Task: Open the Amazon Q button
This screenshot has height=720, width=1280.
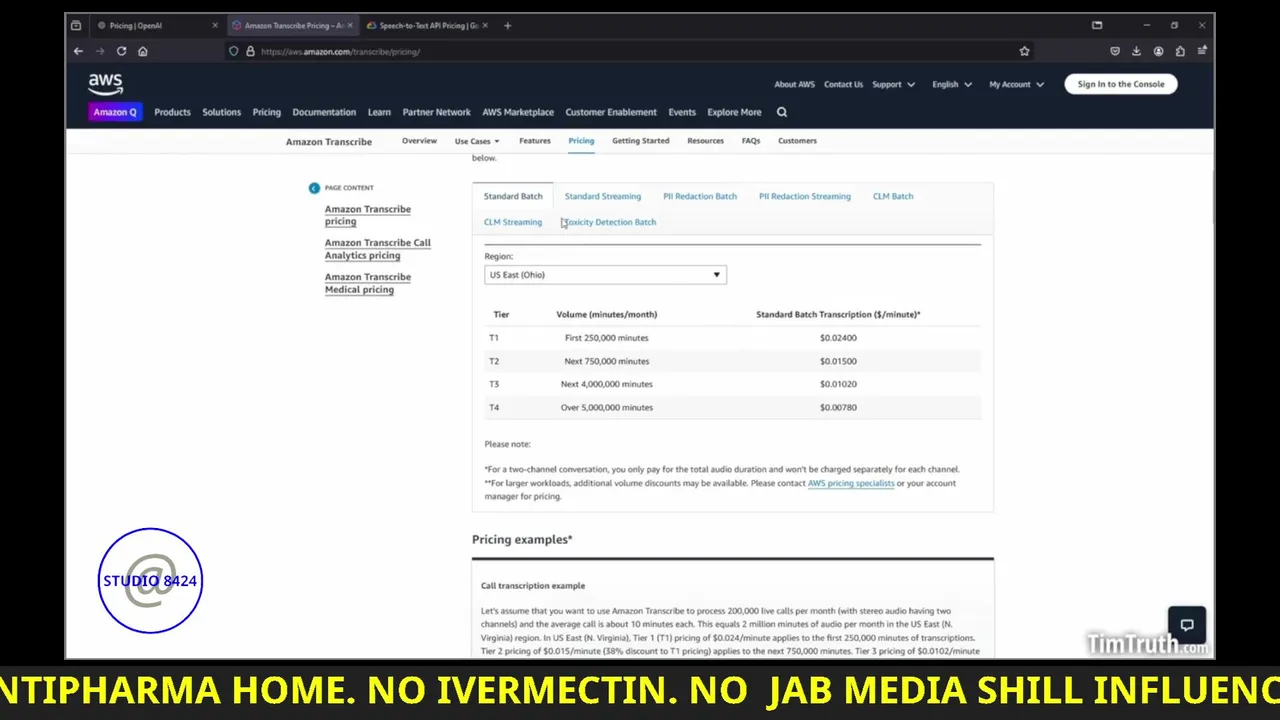Action: click(115, 112)
